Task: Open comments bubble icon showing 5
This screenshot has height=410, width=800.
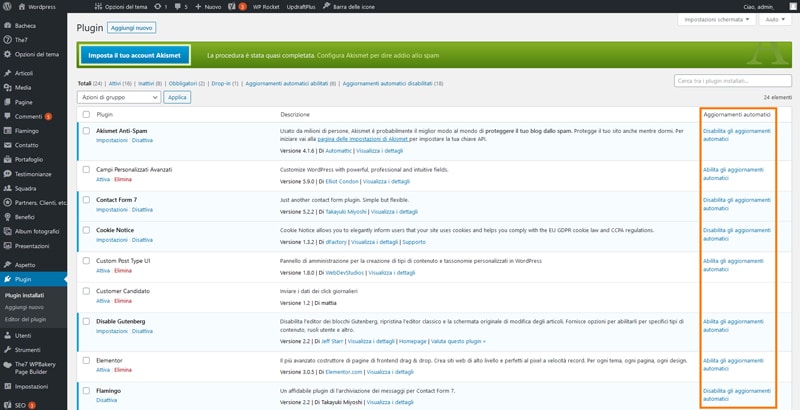Action: pyautogui.click(x=178, y=7)
